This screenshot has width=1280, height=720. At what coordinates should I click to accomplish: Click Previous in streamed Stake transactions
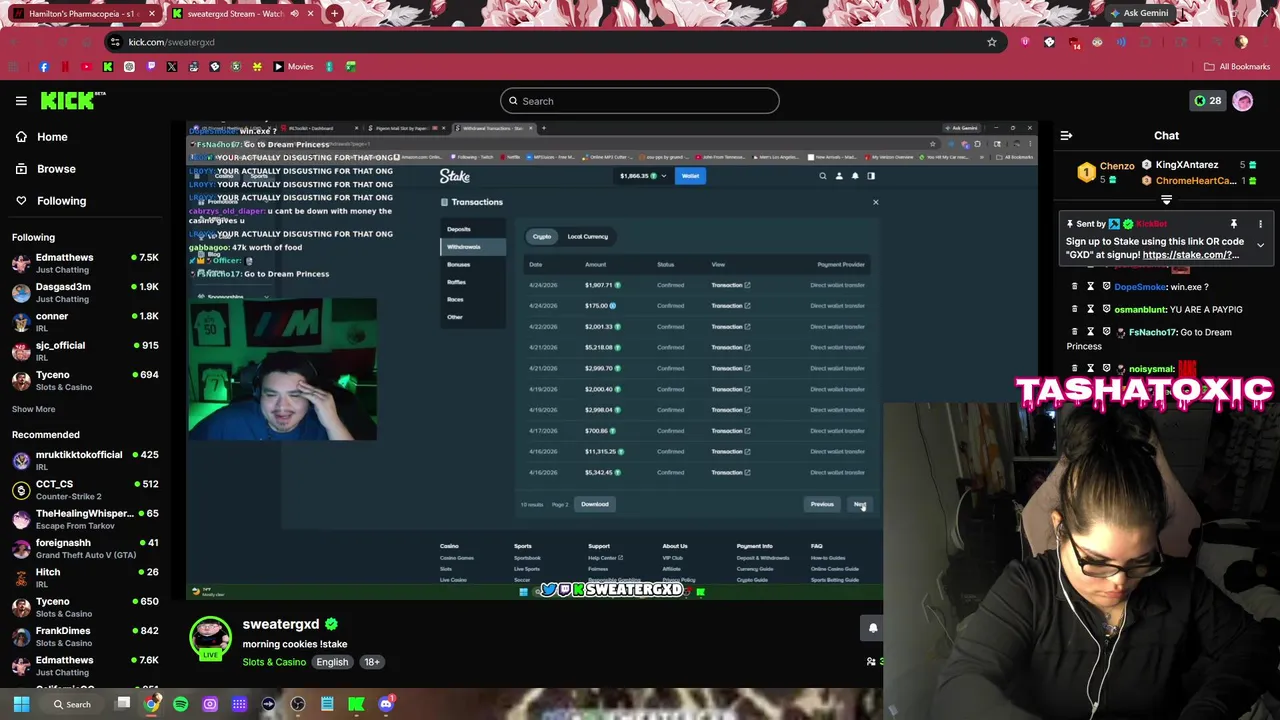pyautogui.click(x=821, y=504)
